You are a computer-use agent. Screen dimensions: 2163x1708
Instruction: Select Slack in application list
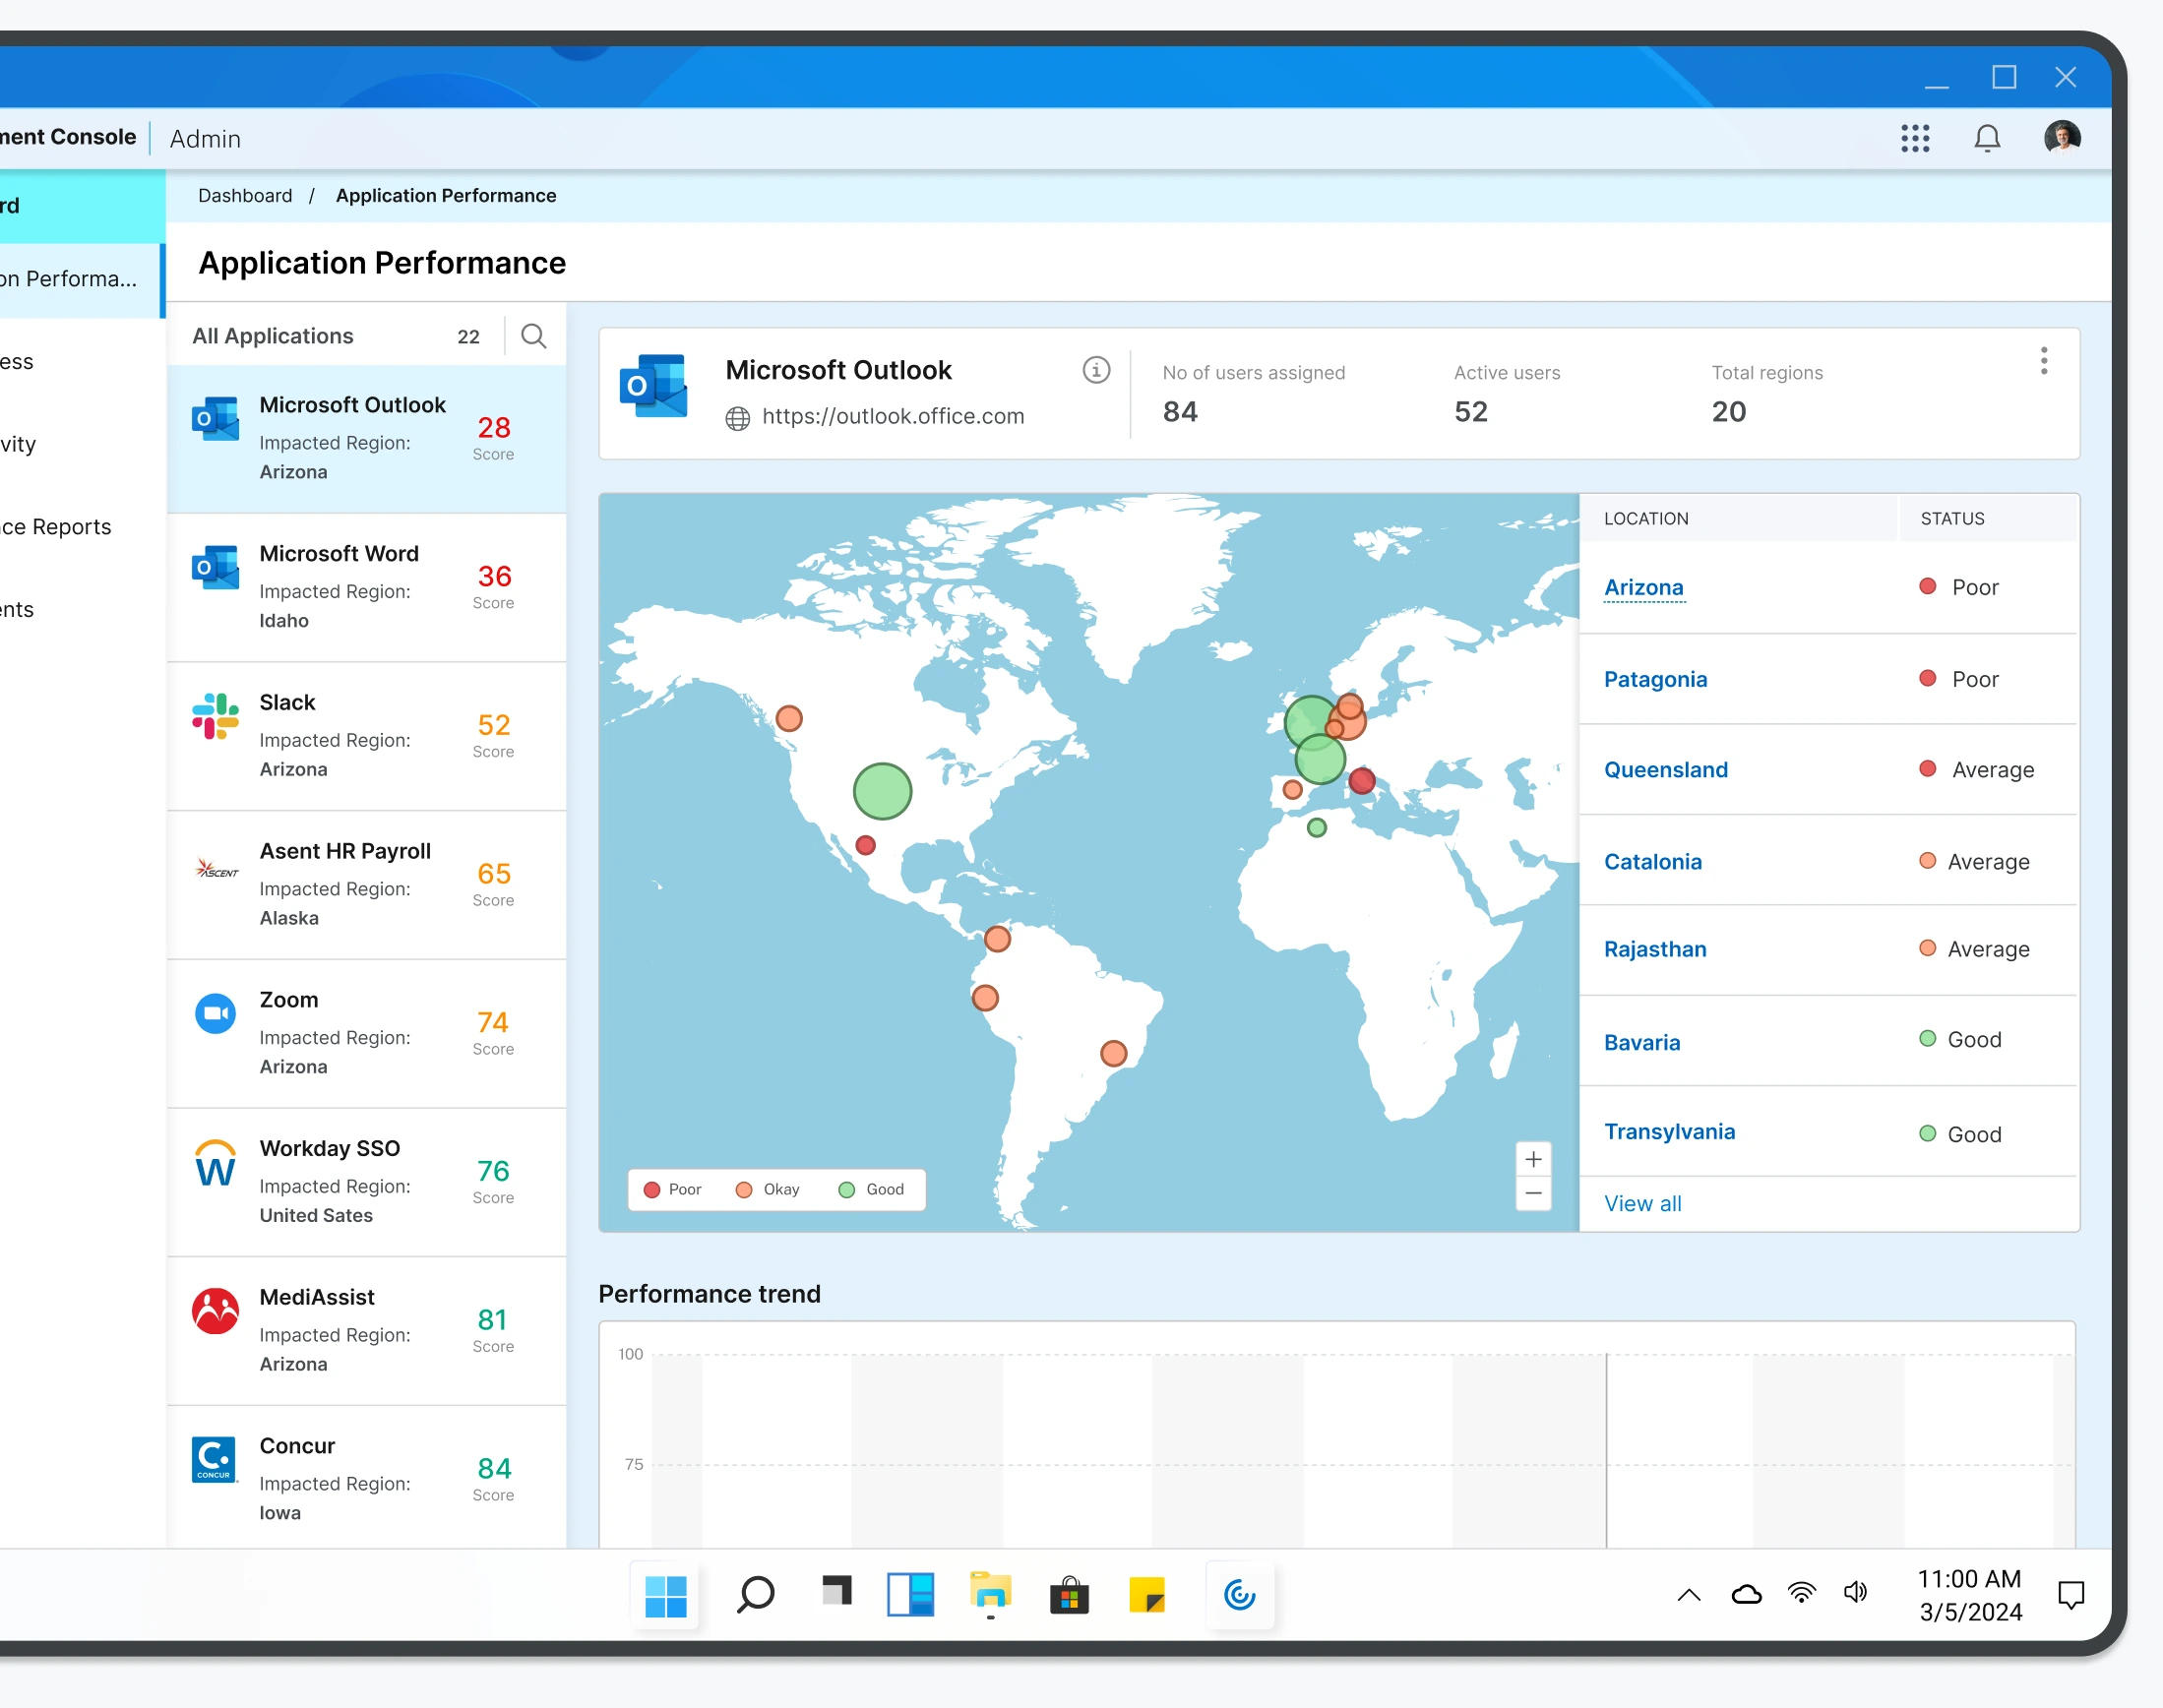click(x=367, y=737)
